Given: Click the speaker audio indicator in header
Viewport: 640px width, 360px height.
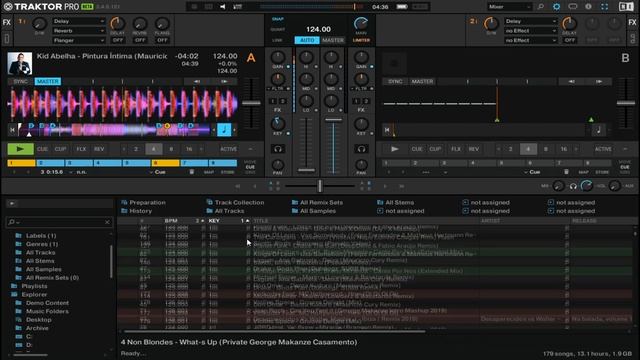Looking at the screenshot, I should point(222,7).
